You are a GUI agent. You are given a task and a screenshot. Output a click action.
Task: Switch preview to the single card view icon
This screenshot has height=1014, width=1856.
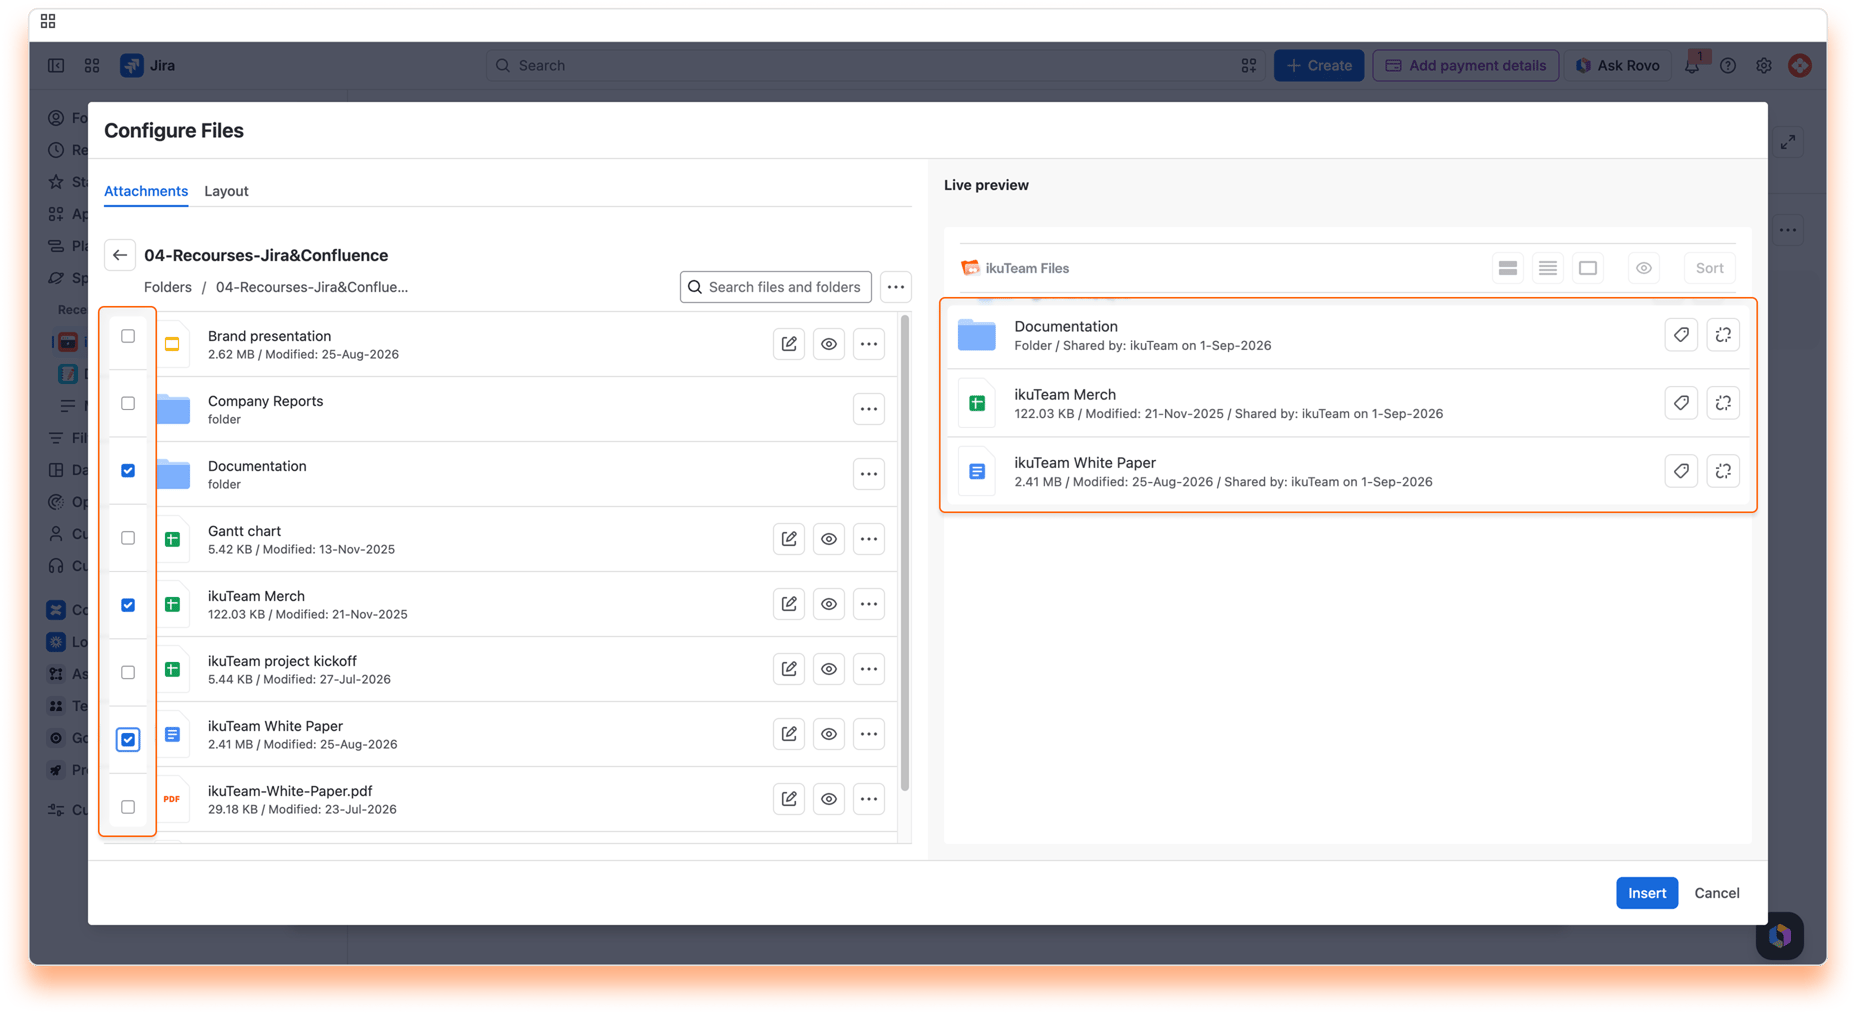[1588, 268]
